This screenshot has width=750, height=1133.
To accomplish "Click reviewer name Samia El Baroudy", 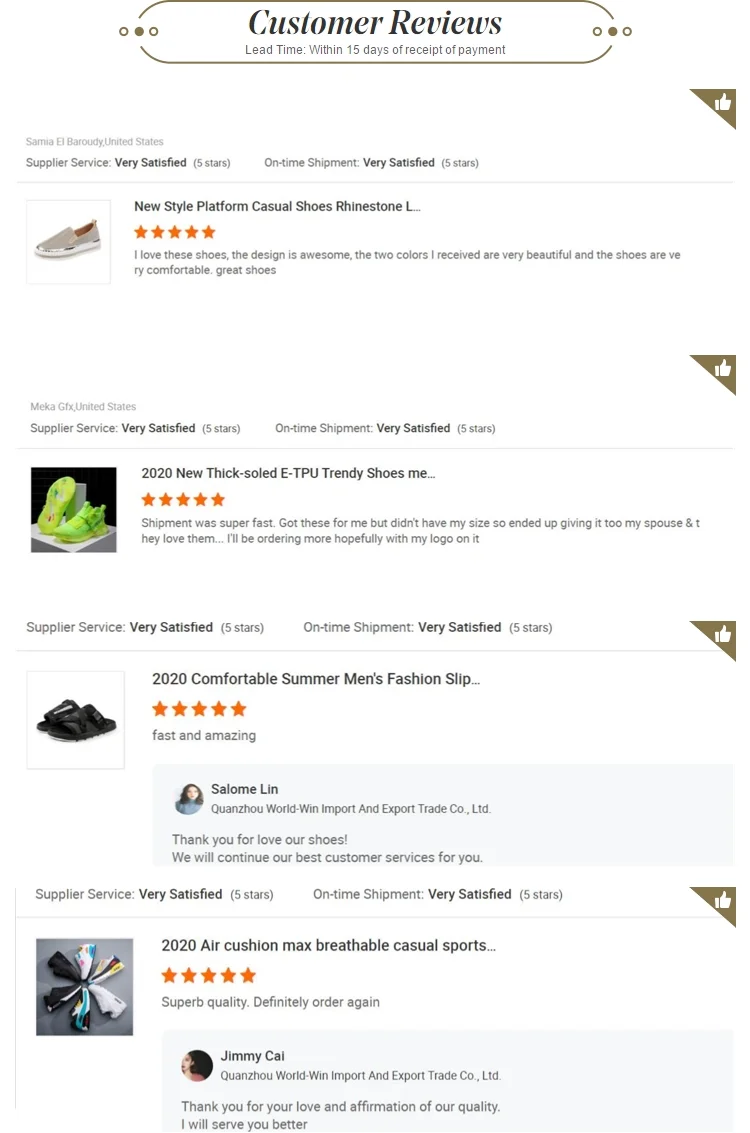I will (64, 142).
